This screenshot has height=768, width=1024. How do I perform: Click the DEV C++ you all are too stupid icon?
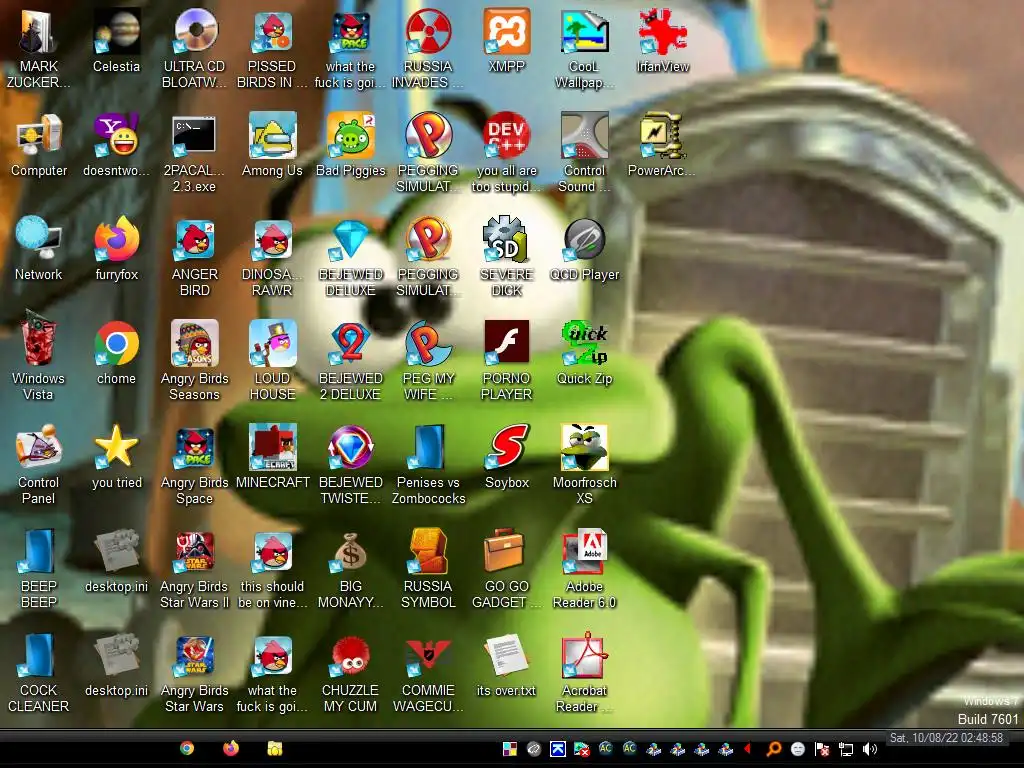(x=506, y=153)
